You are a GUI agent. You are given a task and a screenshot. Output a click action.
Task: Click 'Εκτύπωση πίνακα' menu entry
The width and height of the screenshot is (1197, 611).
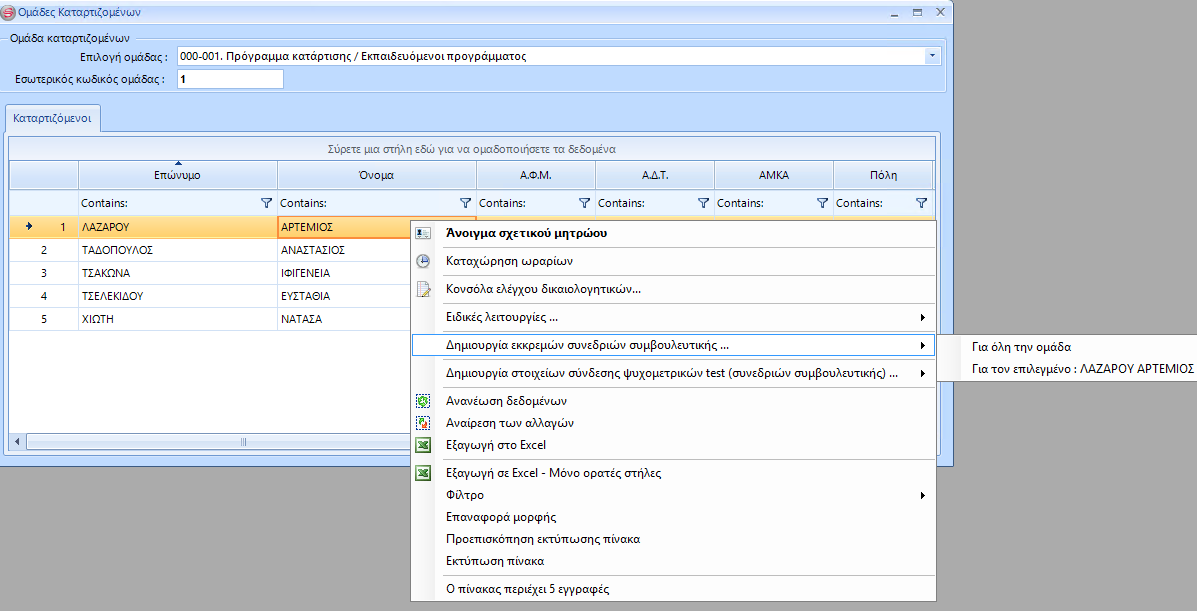click(x=494, y=561)
